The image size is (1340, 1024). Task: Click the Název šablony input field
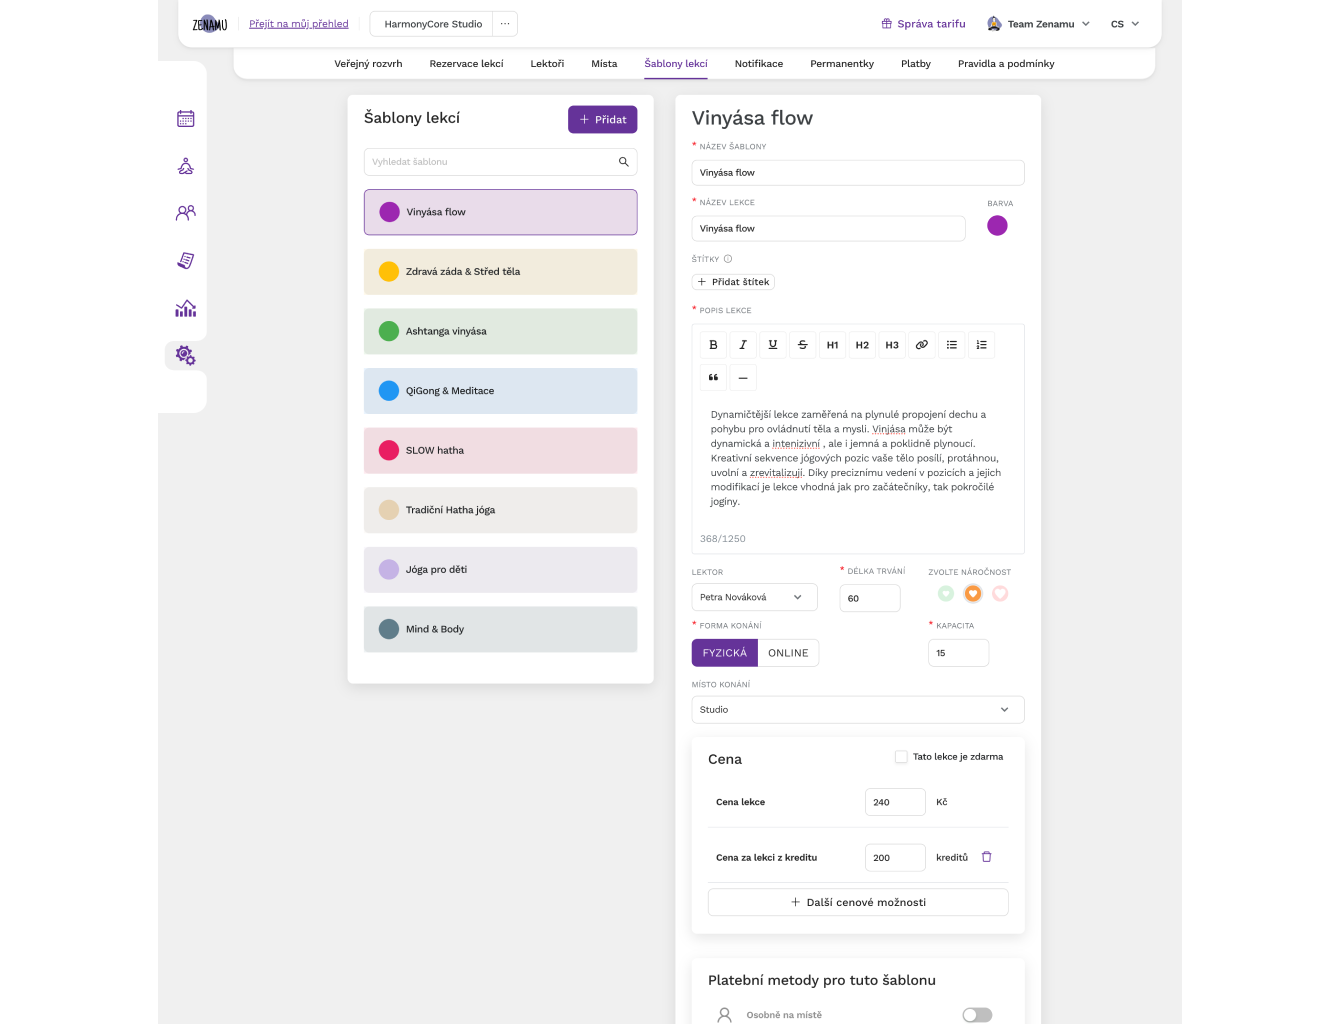click(x=858, y=173)
